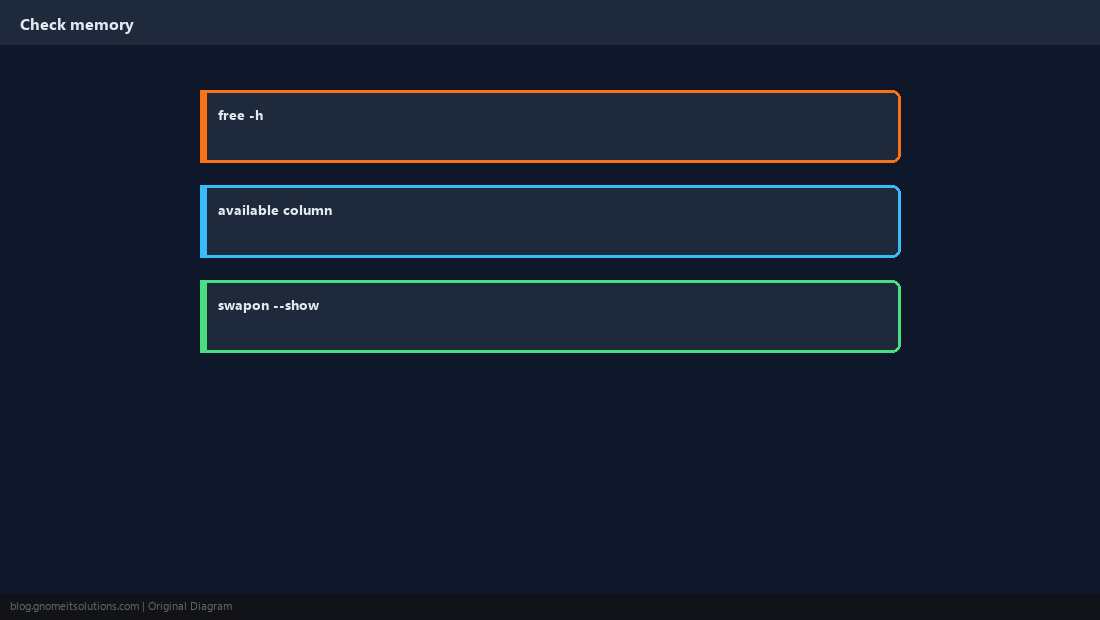Viewport: 1100px width, 620px height.
Task: Click the word "available" in the blue card
Action: [248, 210]
